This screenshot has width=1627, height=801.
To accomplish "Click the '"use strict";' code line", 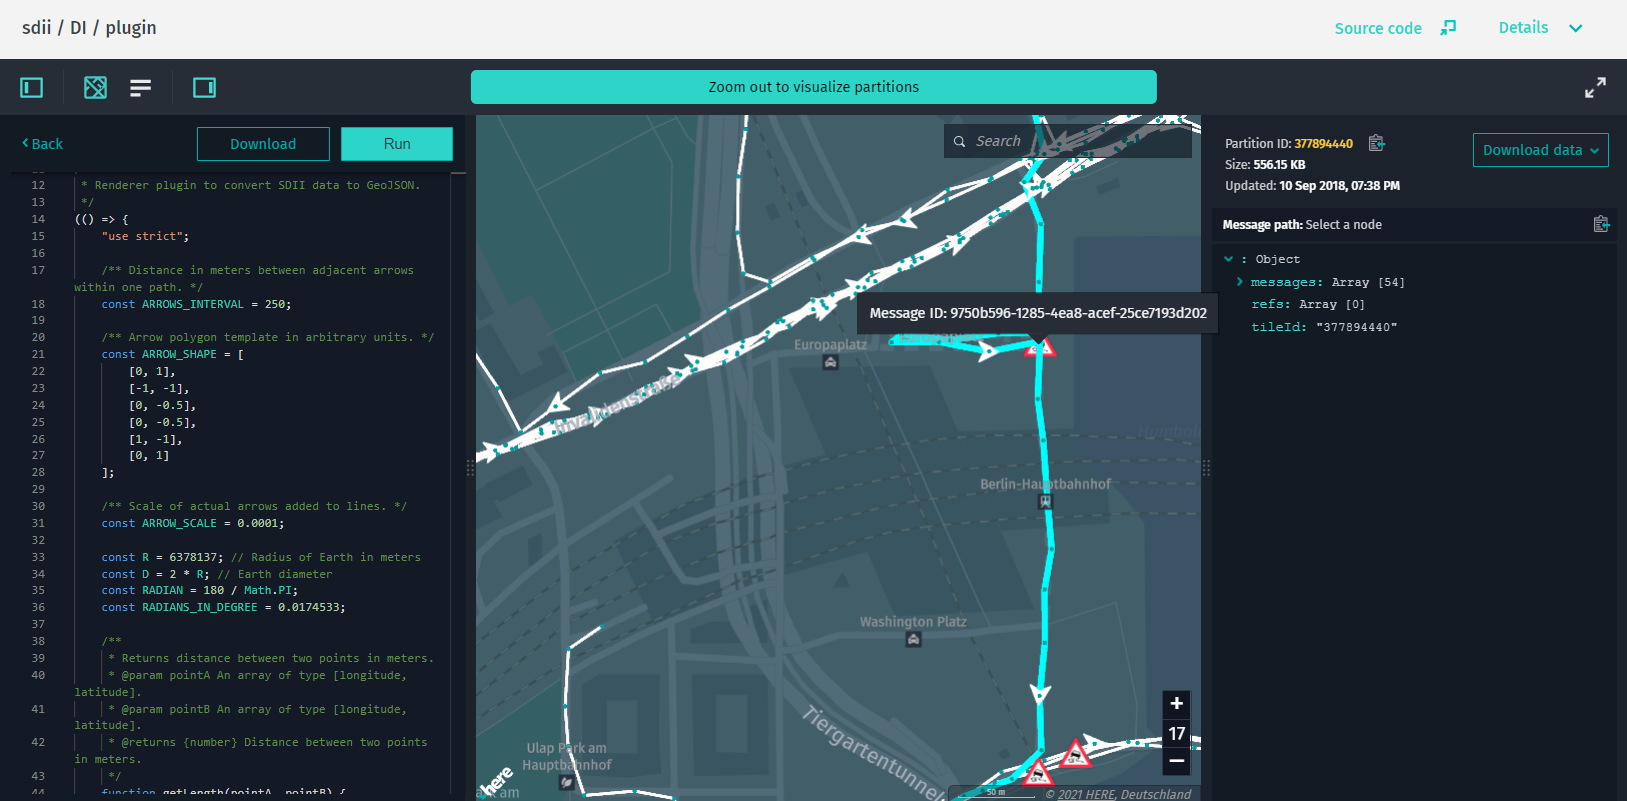I will point(145,236).
